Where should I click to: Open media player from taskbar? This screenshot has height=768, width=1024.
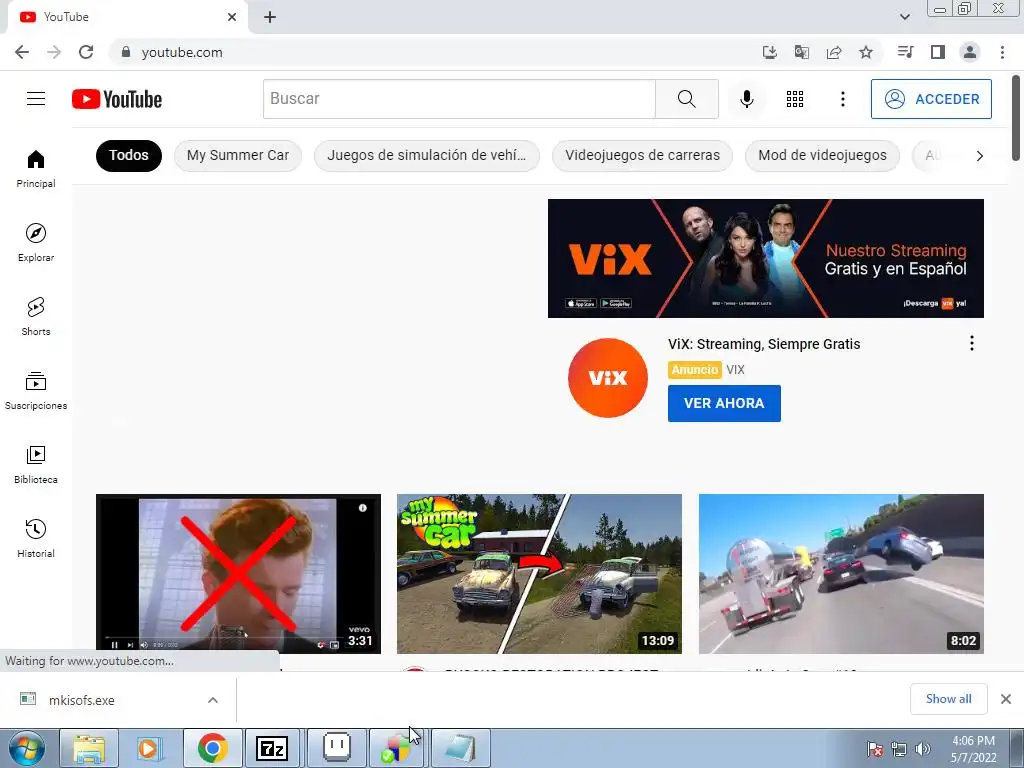pos(149,748)
